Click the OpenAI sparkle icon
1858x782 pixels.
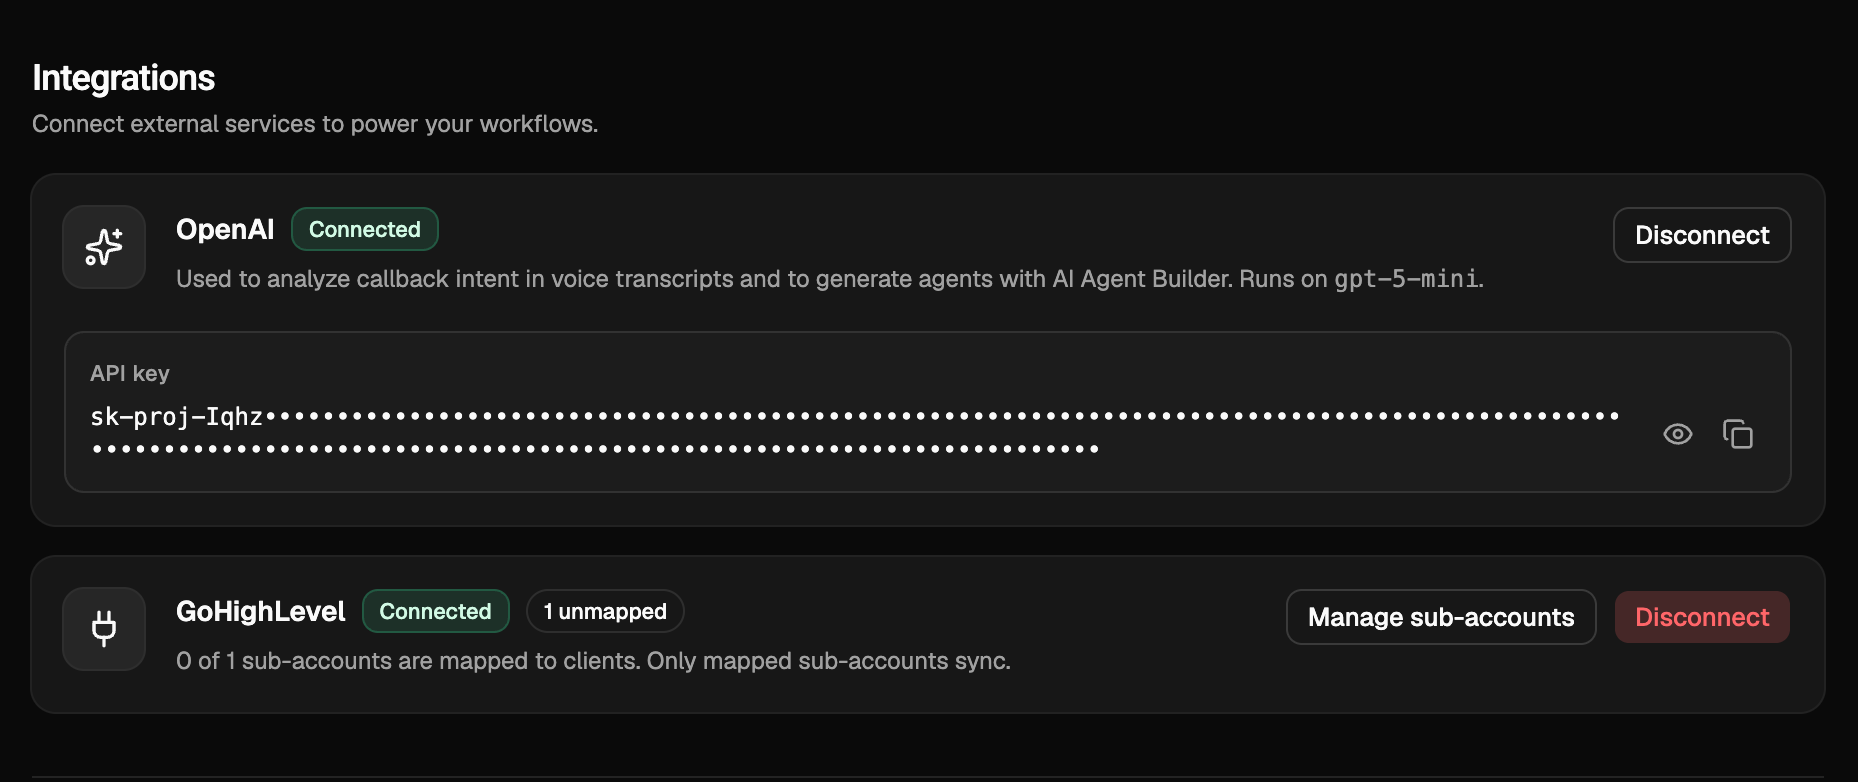pyautogui.click(x=104, y=247)
